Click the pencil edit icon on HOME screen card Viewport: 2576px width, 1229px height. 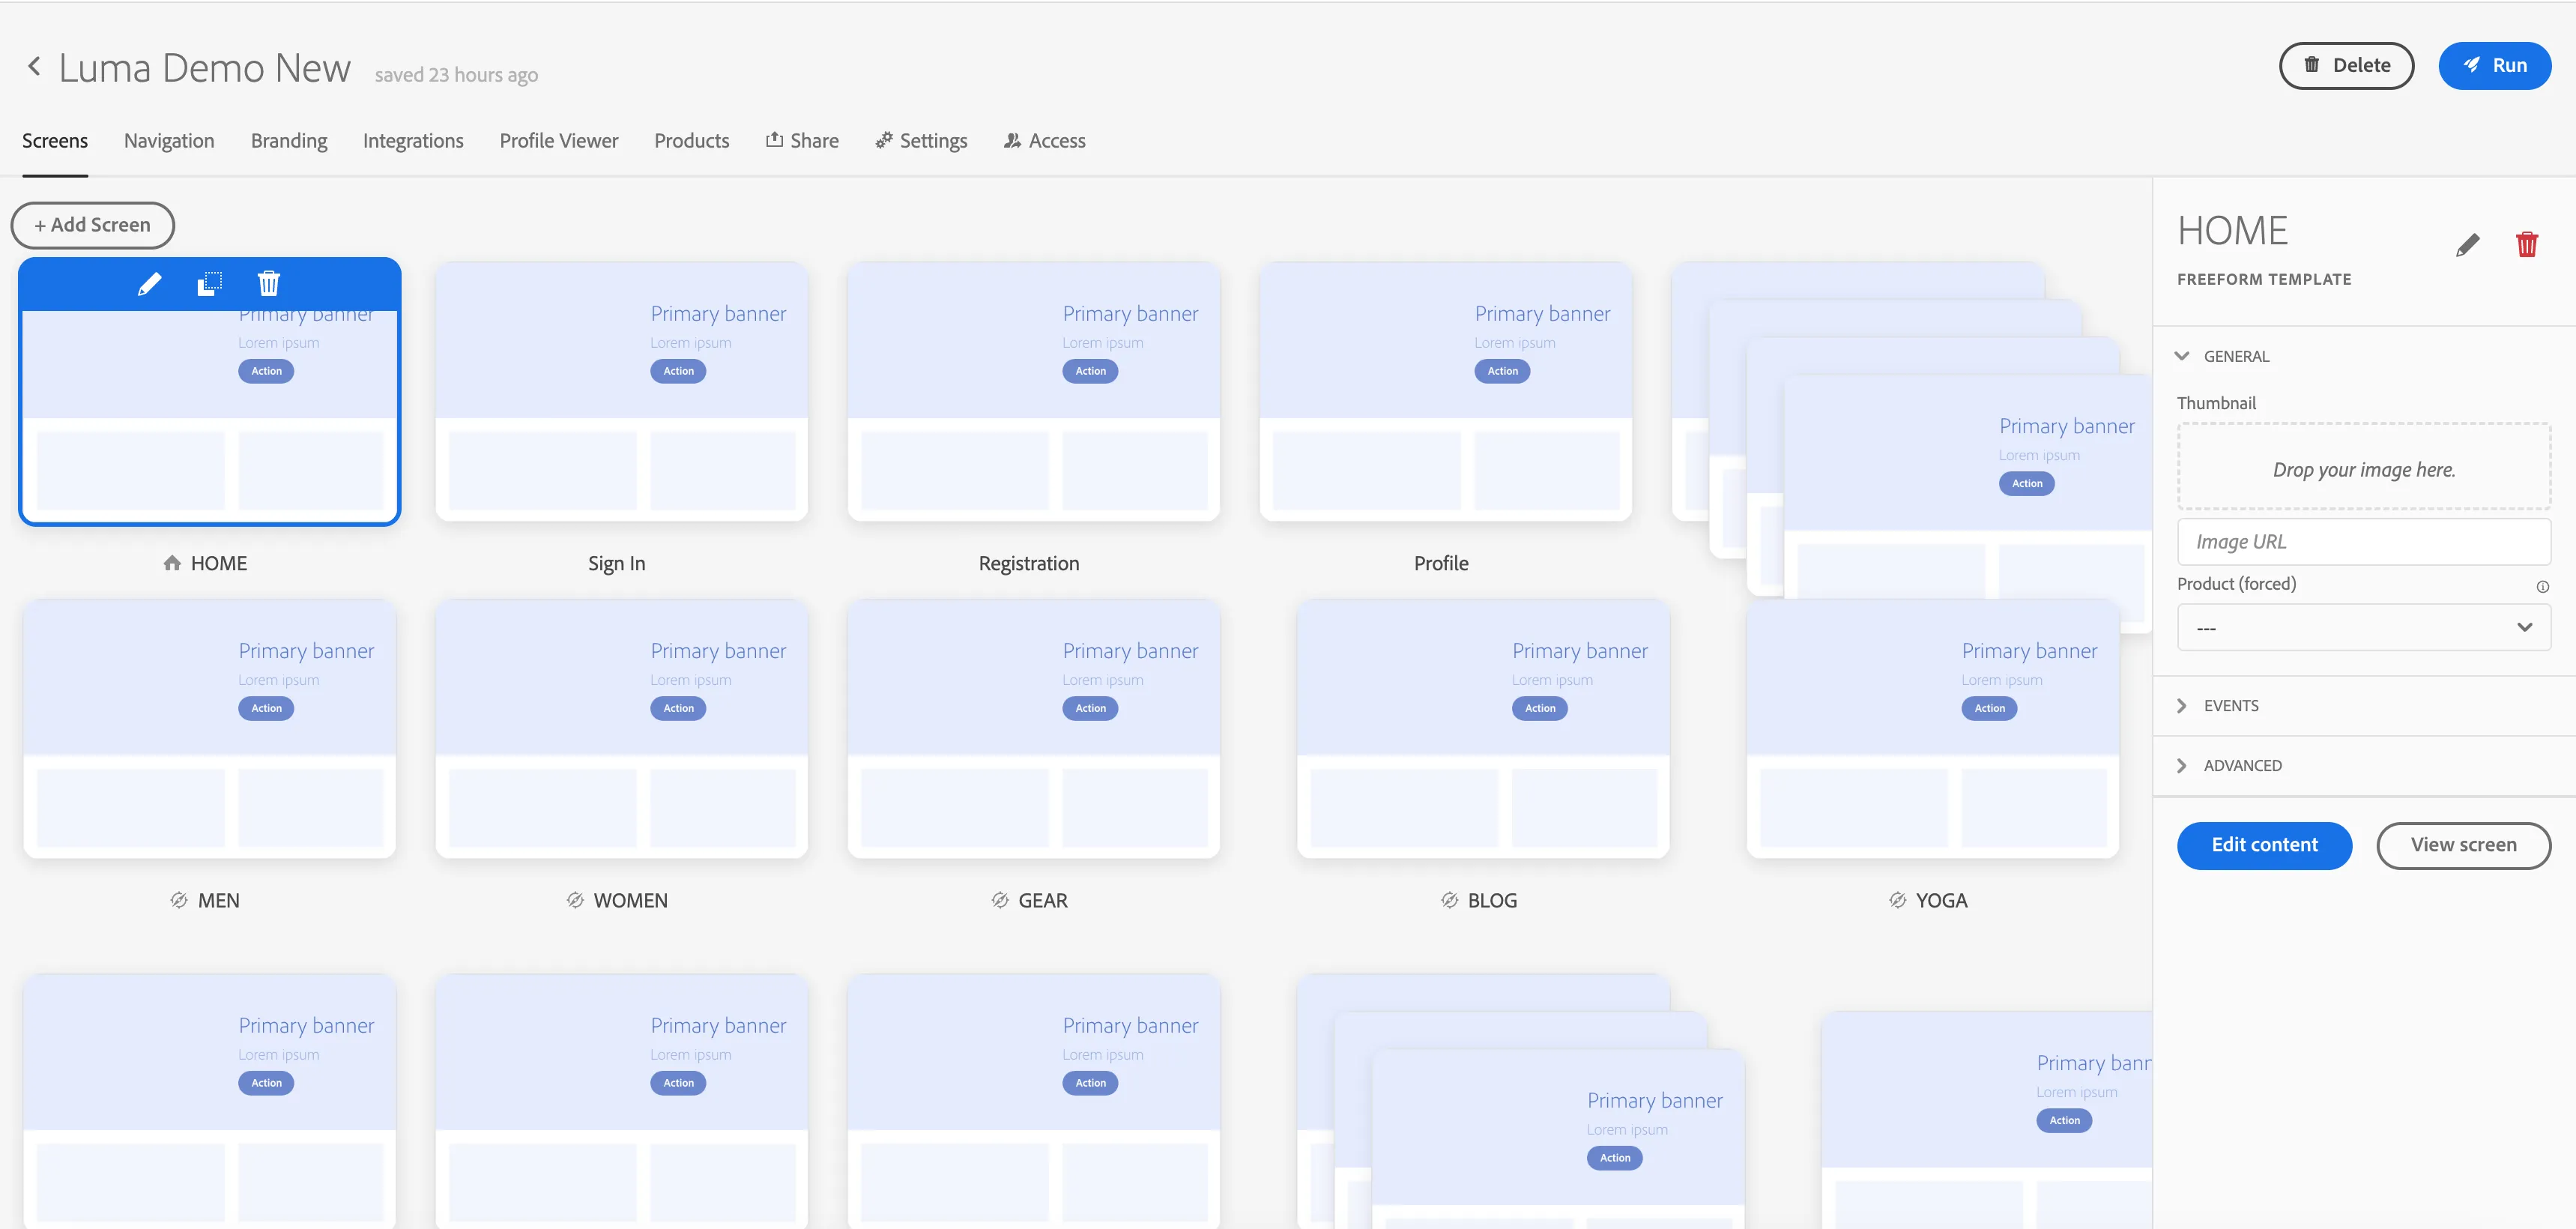click(149, 284)
